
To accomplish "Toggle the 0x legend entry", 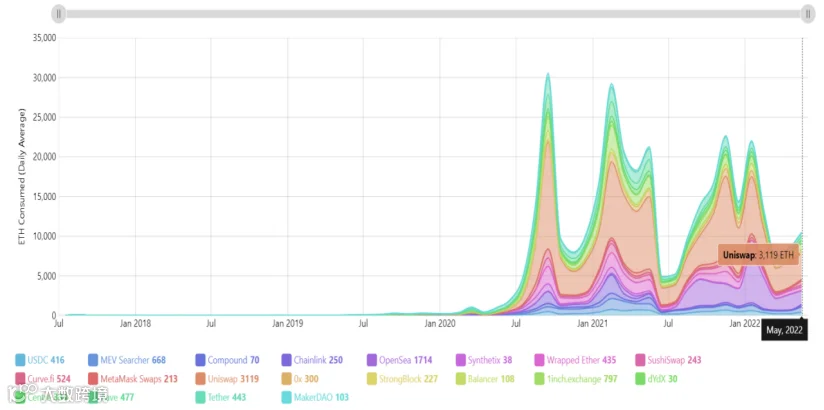I will tap(300, 378).
